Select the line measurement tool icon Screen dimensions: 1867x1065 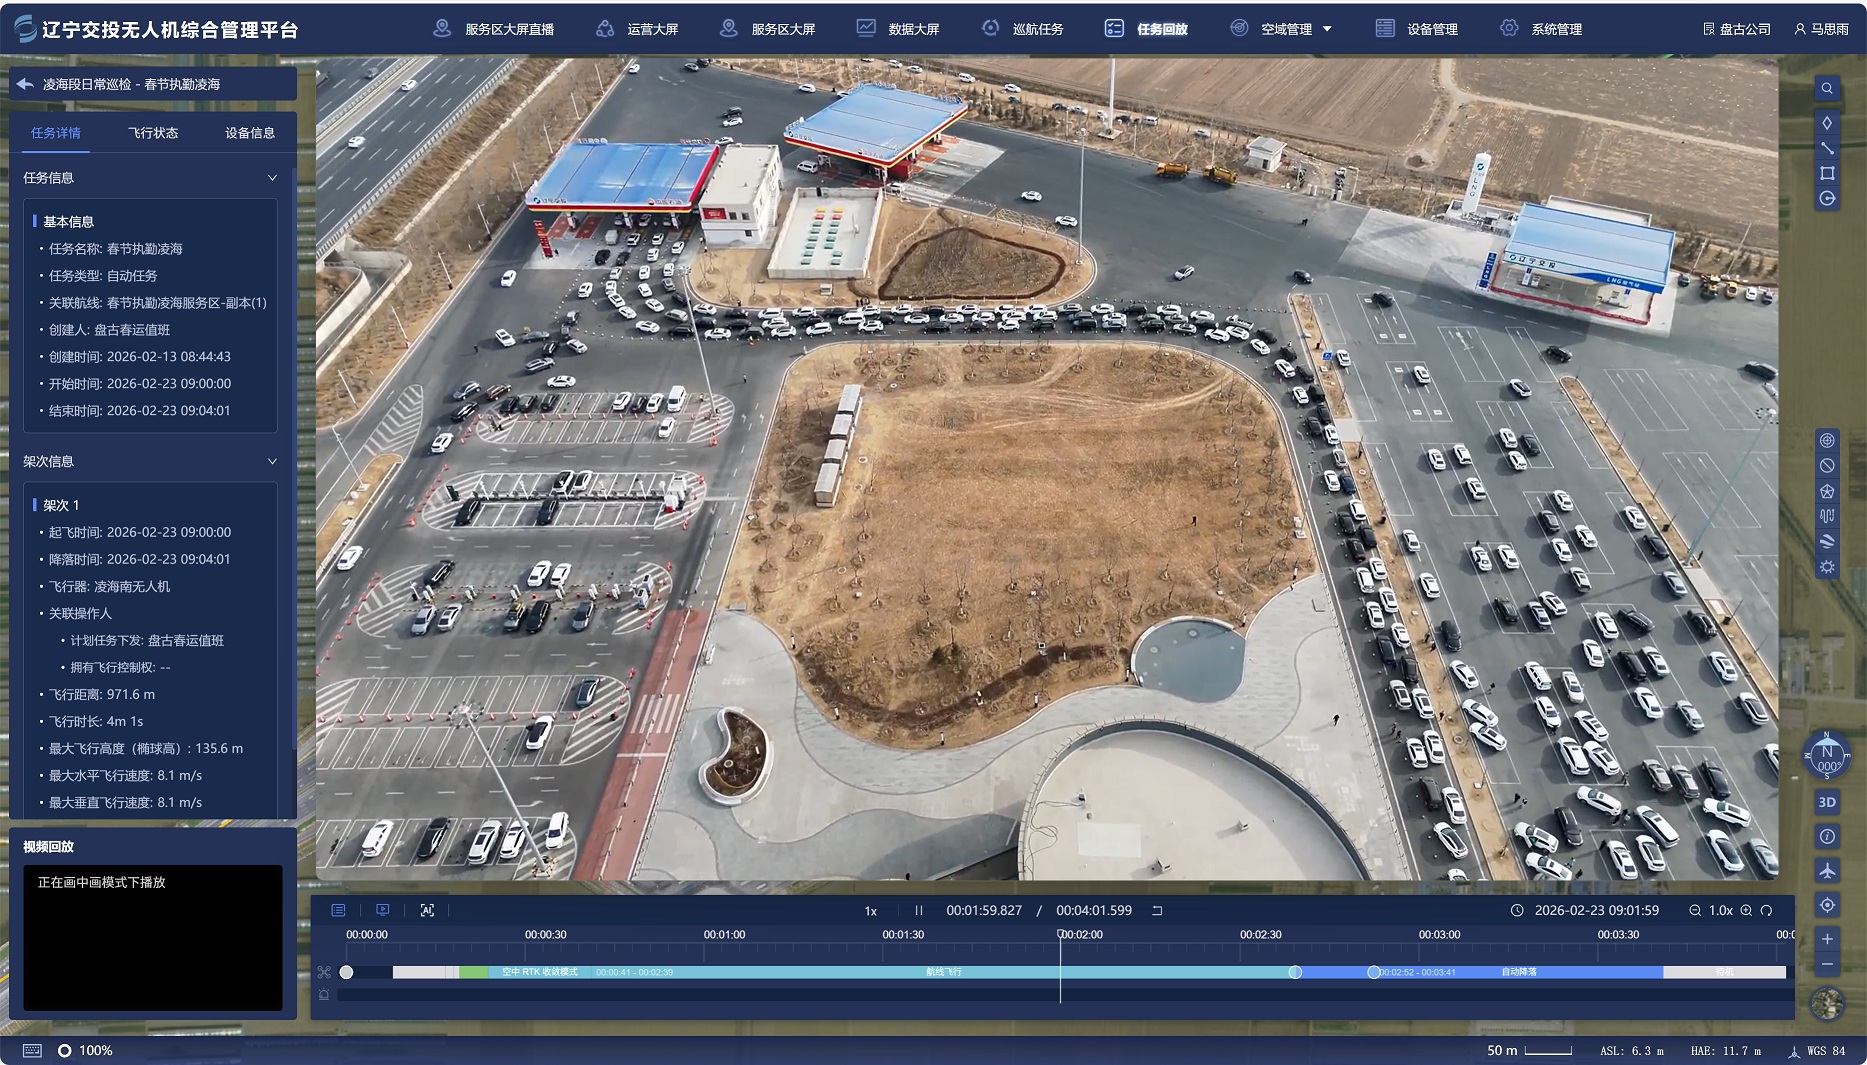tap(1826, 148)
